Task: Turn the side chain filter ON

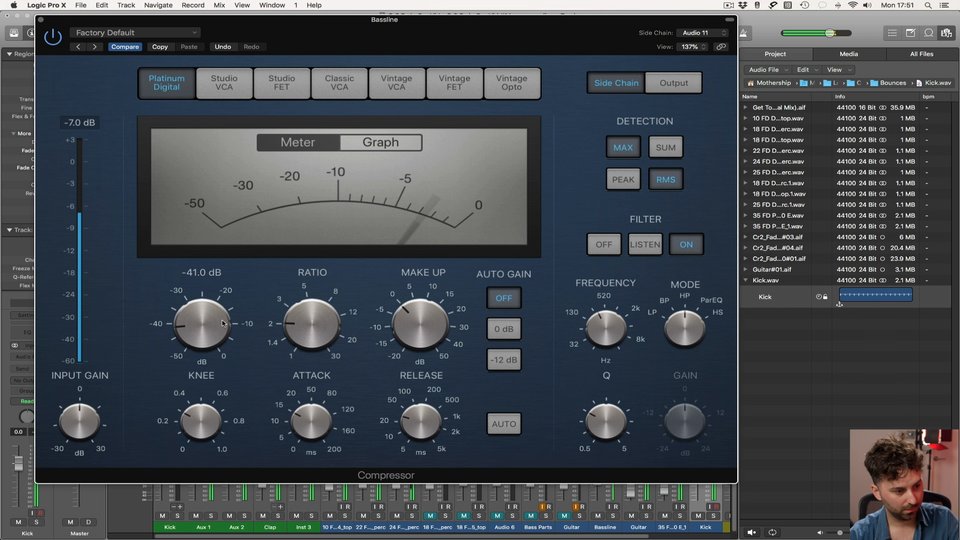Action: (686, 244)
